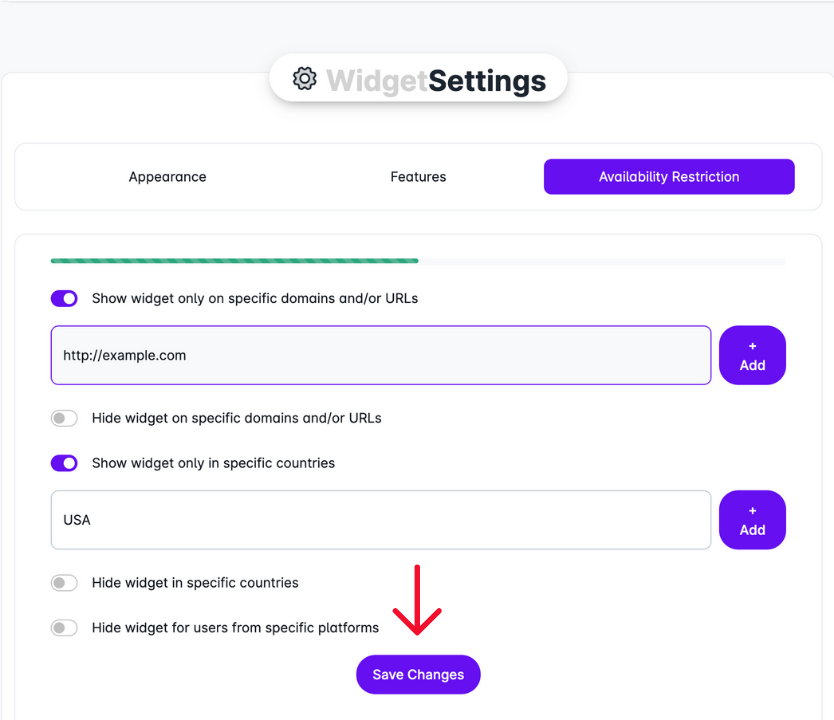Turn off the show only in specific countries switch

pos(64,463)
